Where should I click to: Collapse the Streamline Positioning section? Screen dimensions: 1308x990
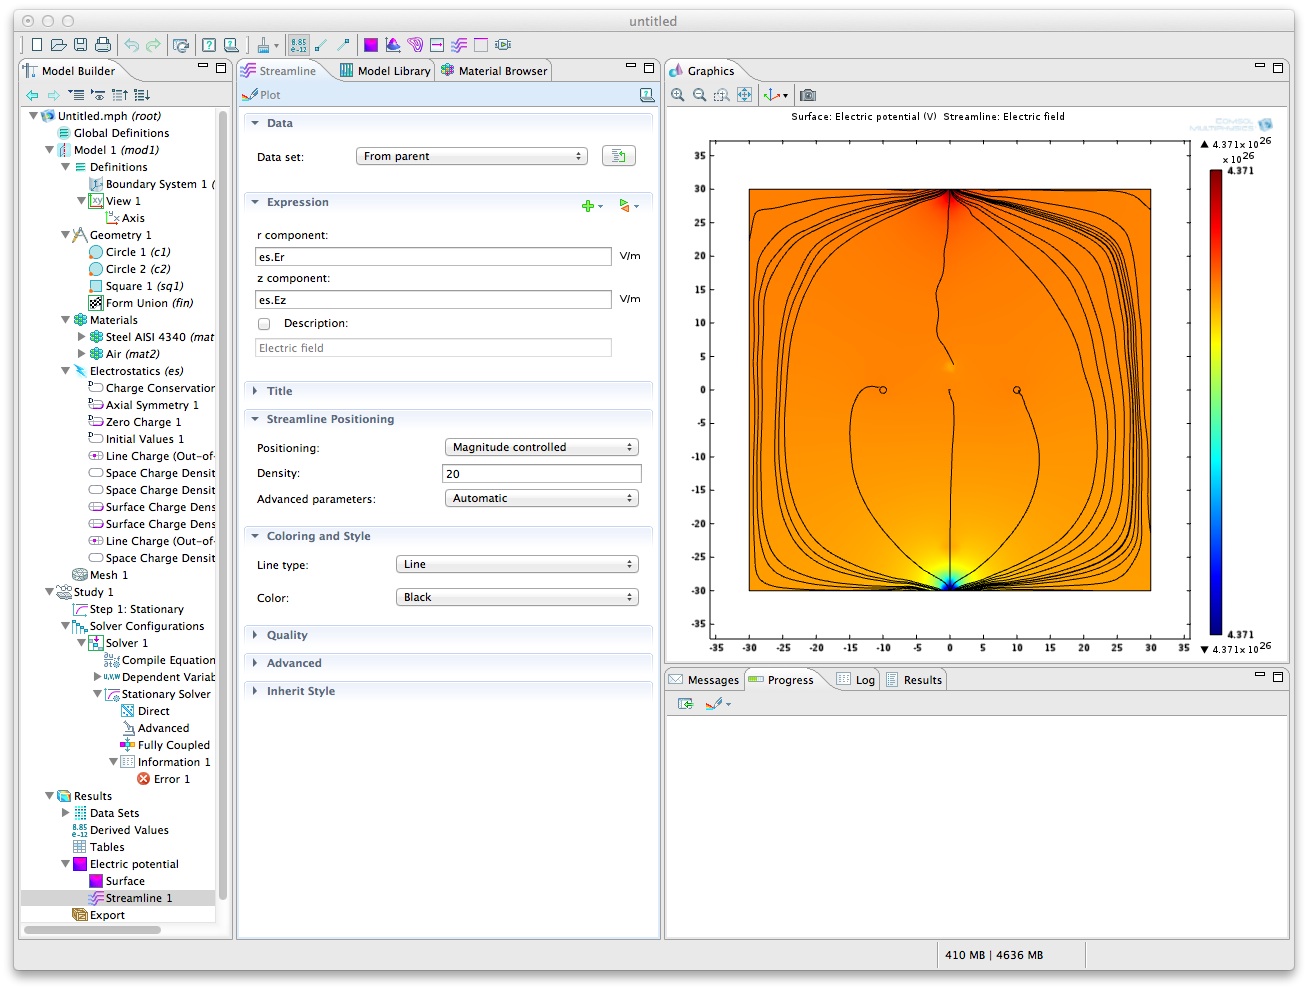pyautogui.click(x=256, y=419)
